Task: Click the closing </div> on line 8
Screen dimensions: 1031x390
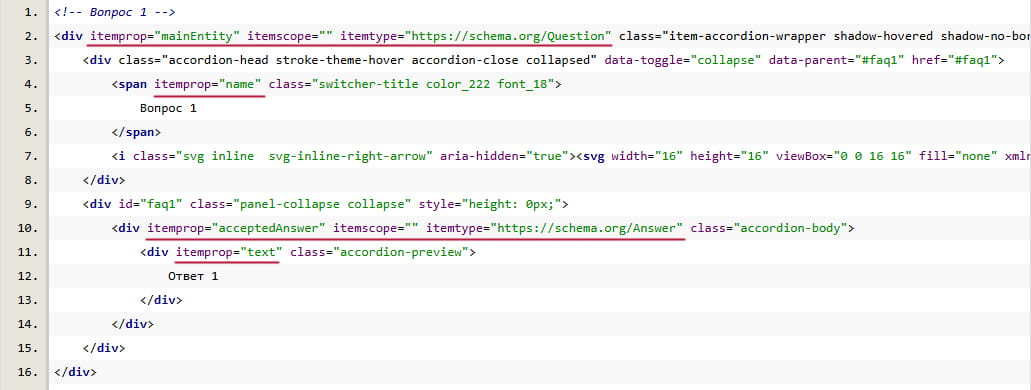Action: pos(104,180)
